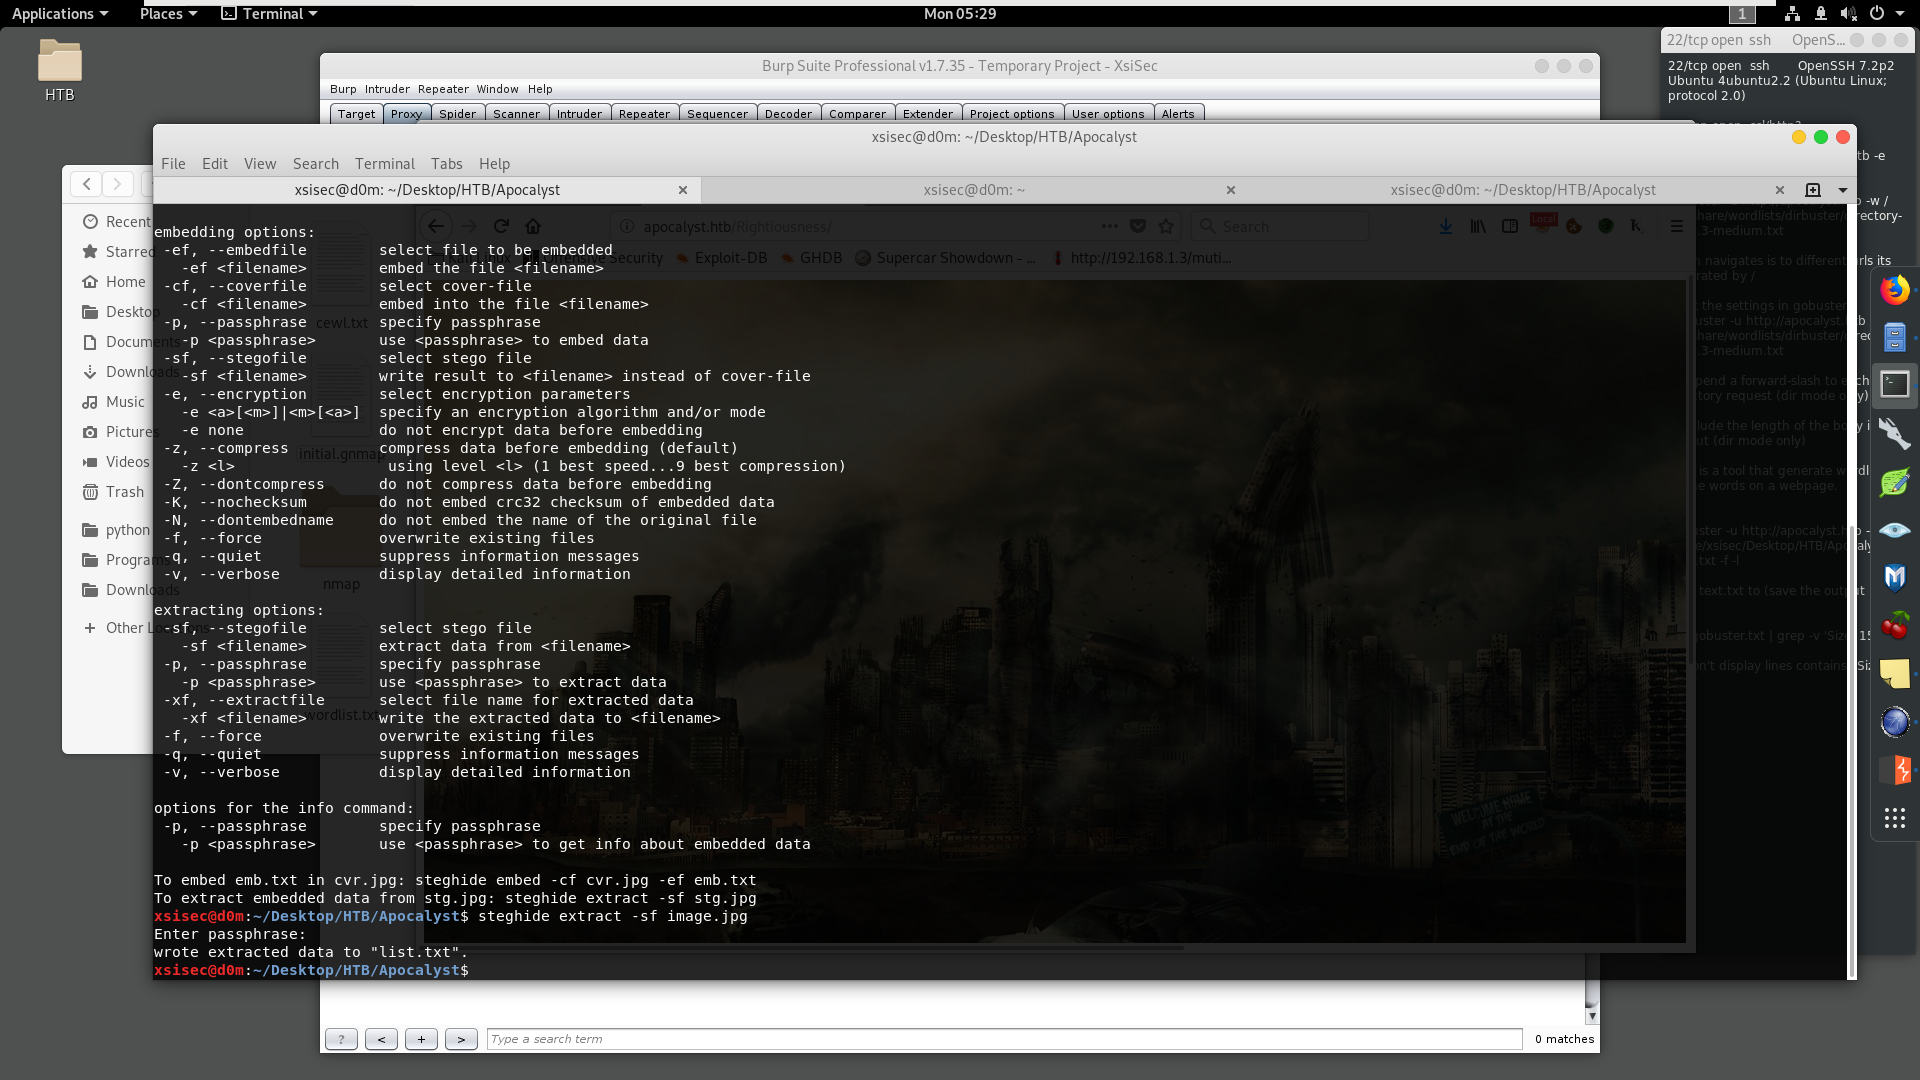
Task: Open the HTB folder on the desktop
Action: pos(60,71)
